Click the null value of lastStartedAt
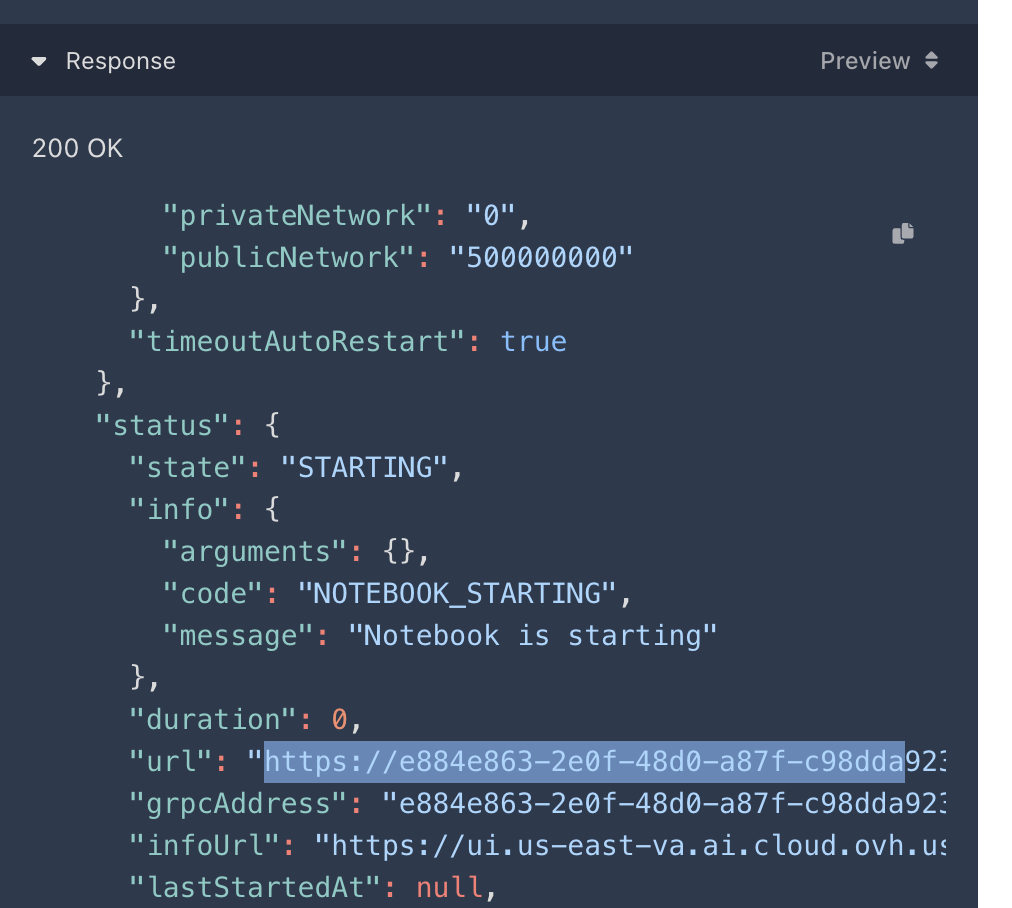This screenshot has width=1012, height=908. click(449, 887)
